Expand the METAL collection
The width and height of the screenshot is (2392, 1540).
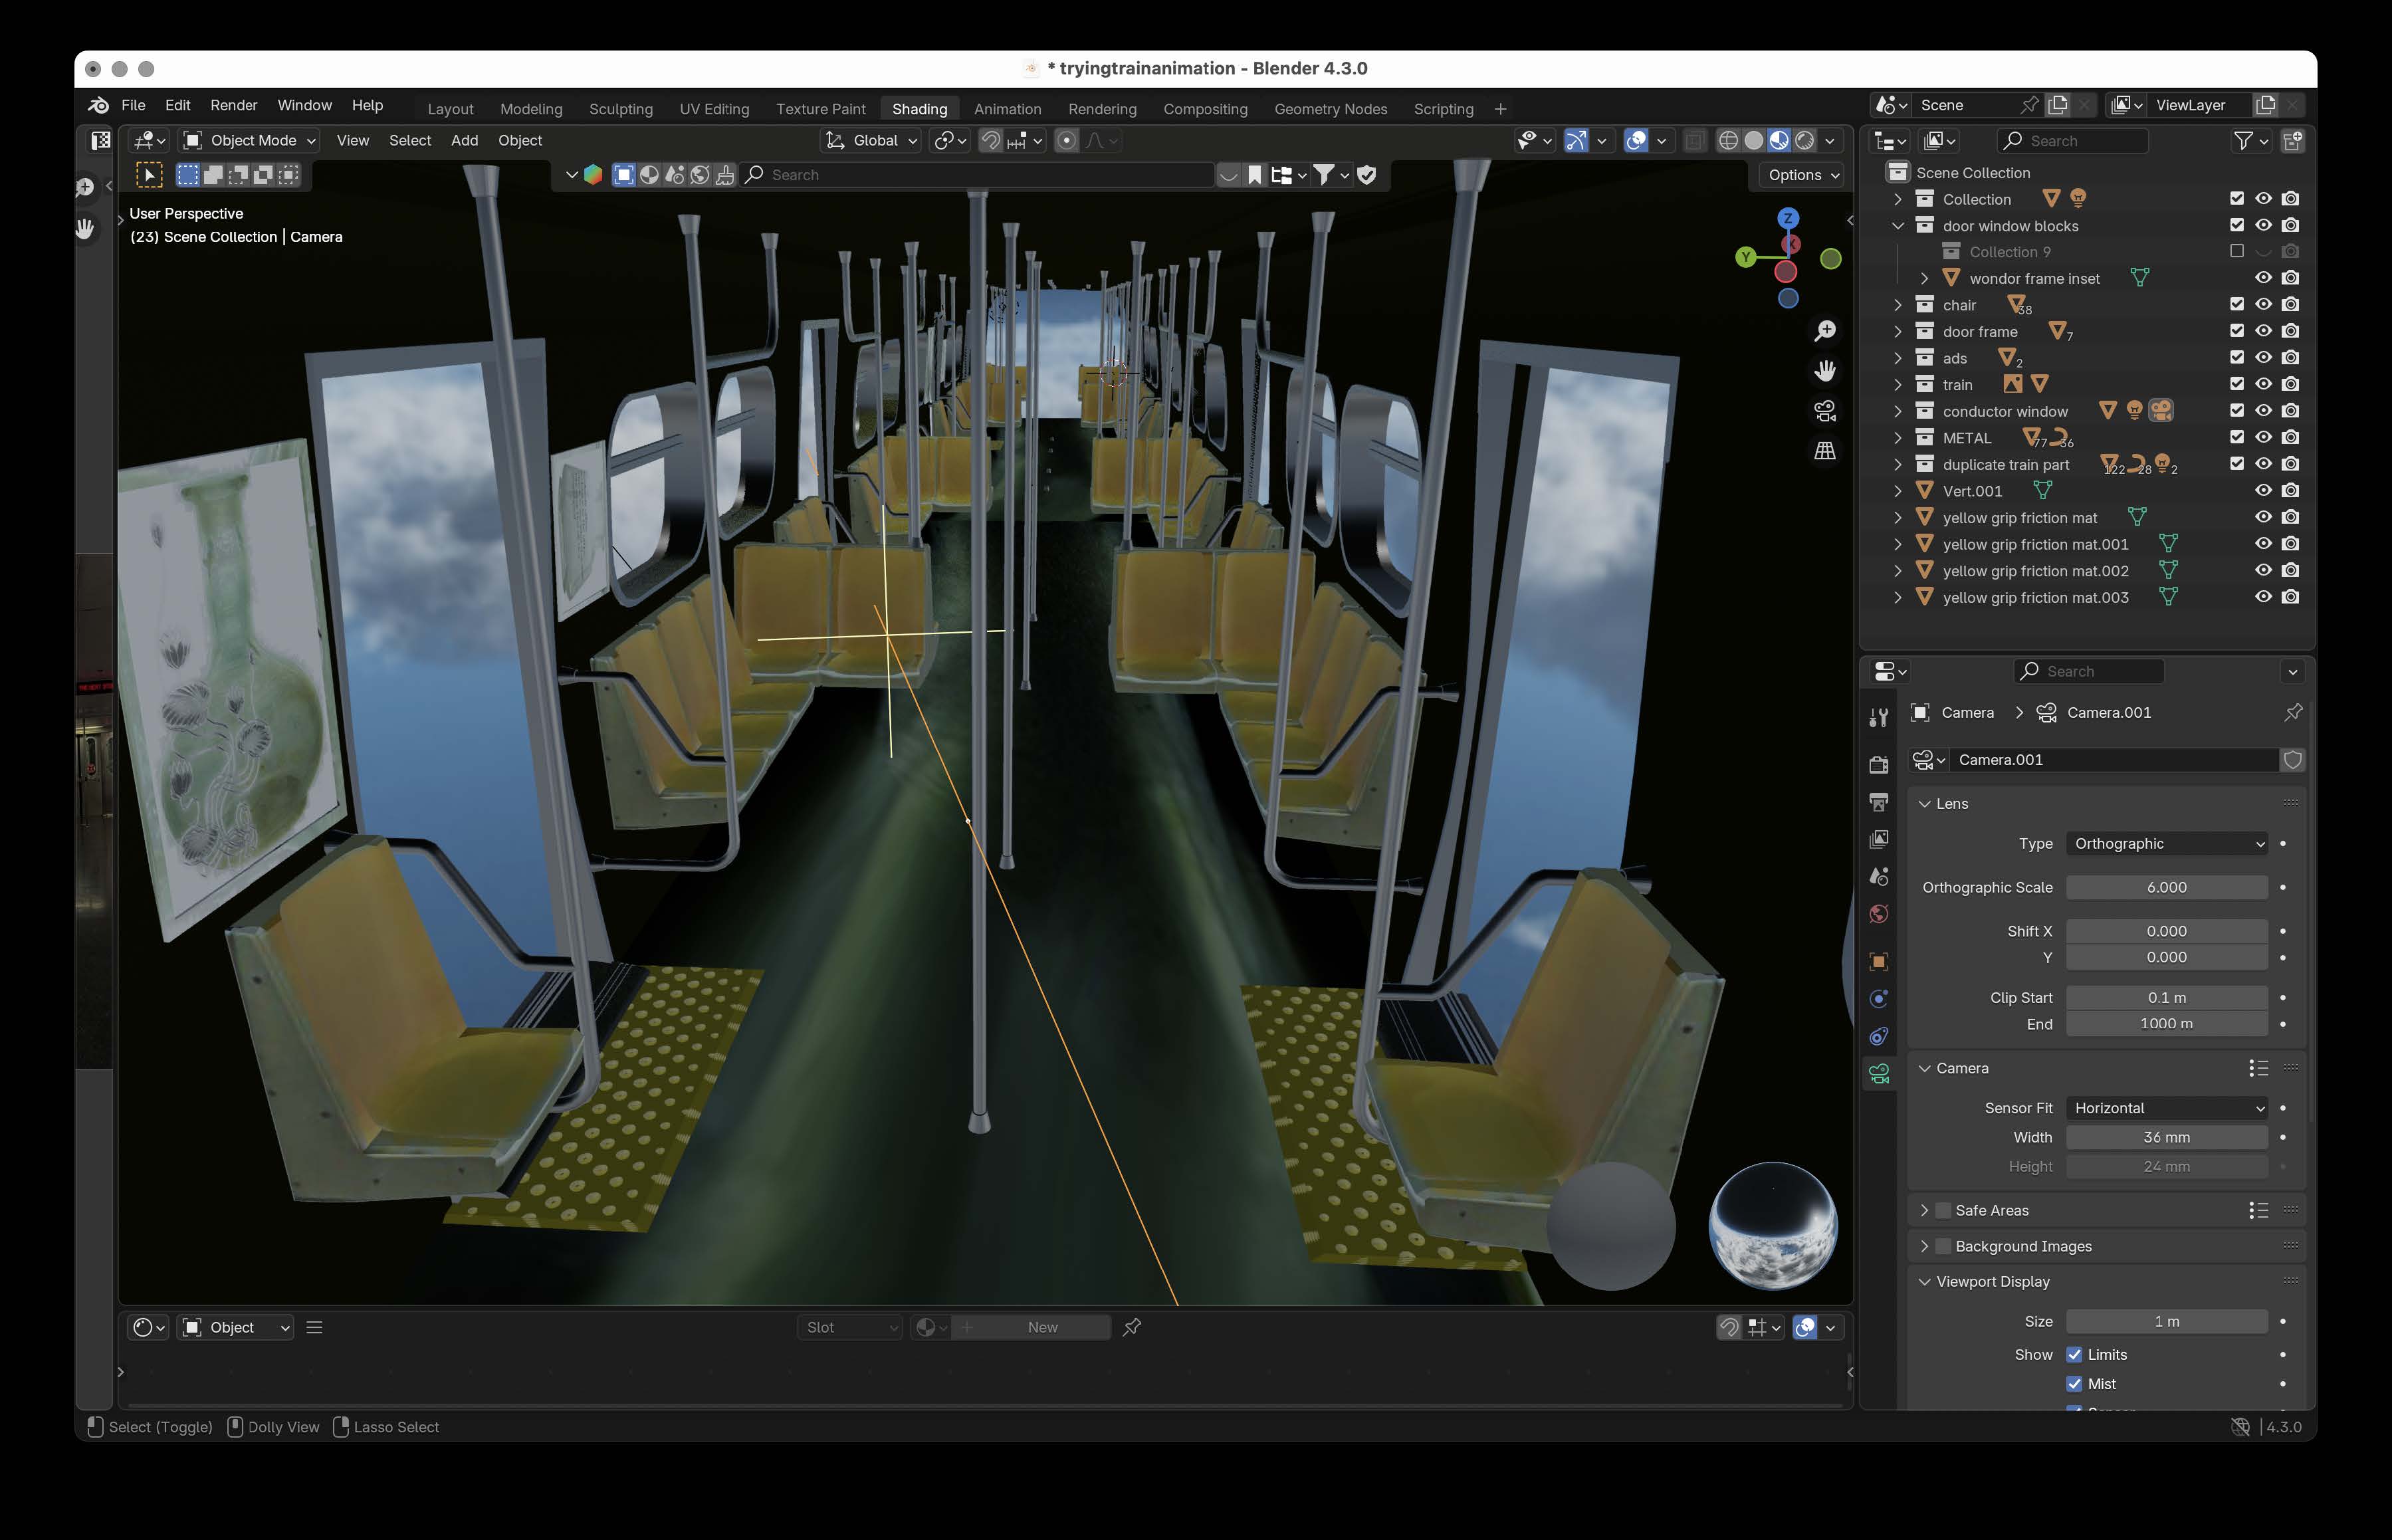click(1897, 438)
